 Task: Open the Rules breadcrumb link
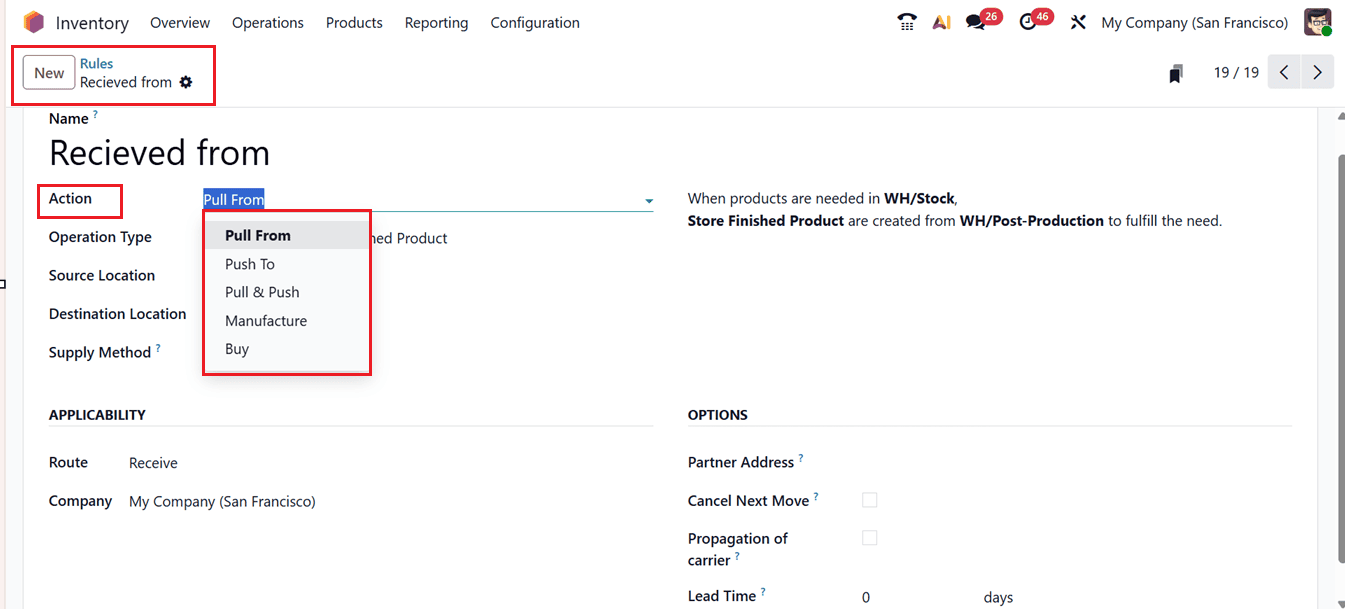(x=96, y=63)
